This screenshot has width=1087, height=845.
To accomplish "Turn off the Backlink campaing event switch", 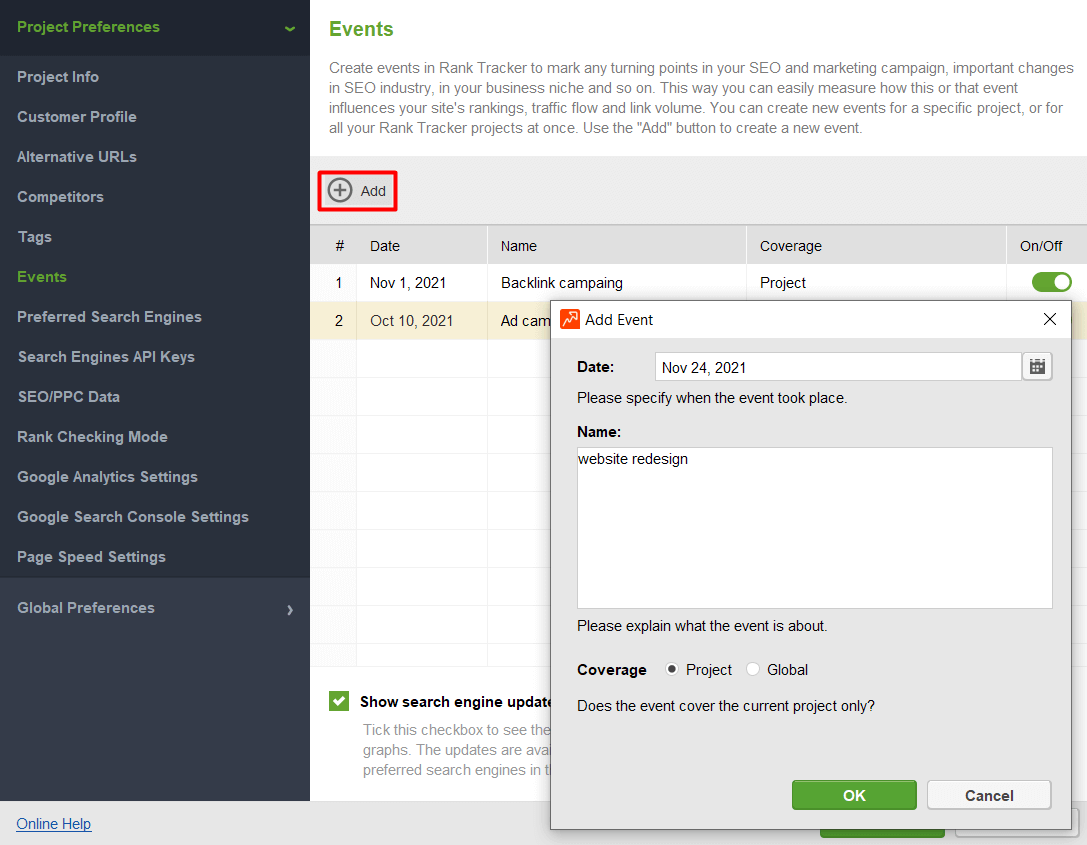I will click(1050, 282).
